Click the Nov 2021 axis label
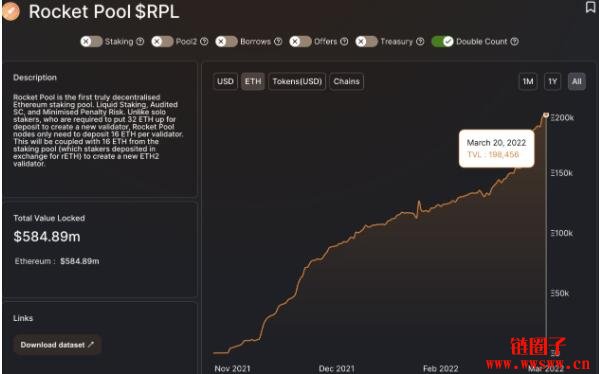The height and width of the screenshot is (374, 599). [x=232, y=369]
